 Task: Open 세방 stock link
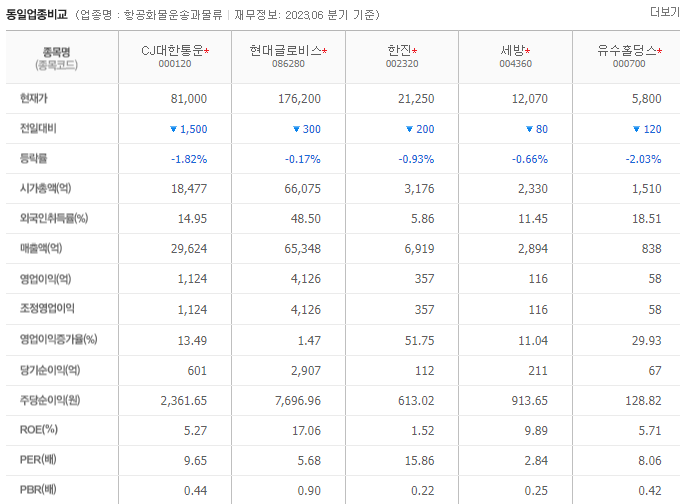click(x=513, y=51)
